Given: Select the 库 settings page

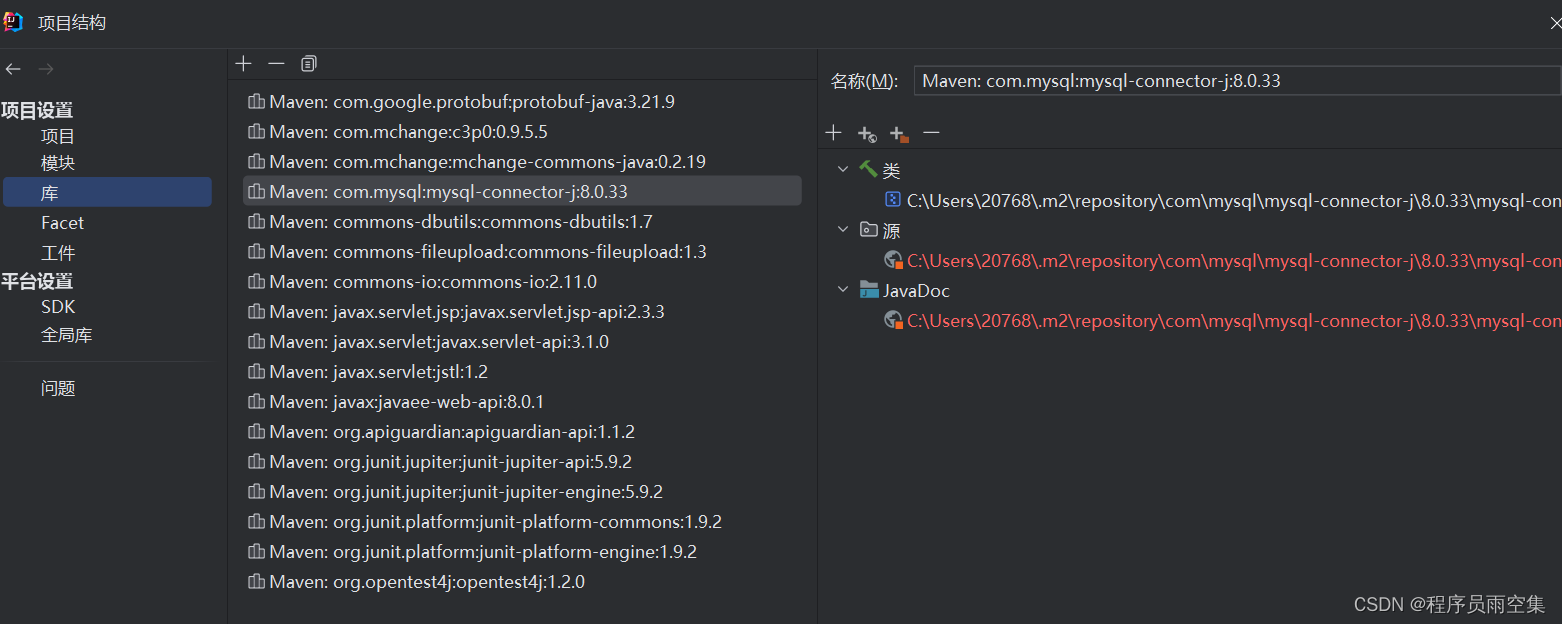Looking at the screenshot, I should coord(107,192).
